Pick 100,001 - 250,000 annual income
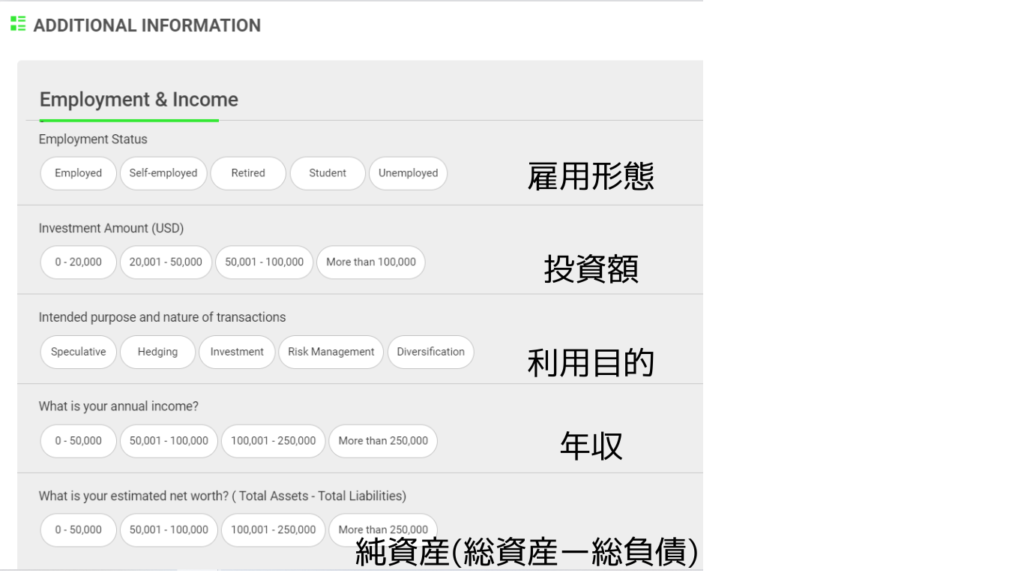The image size is (1024, 576). (x=273, y=441)
